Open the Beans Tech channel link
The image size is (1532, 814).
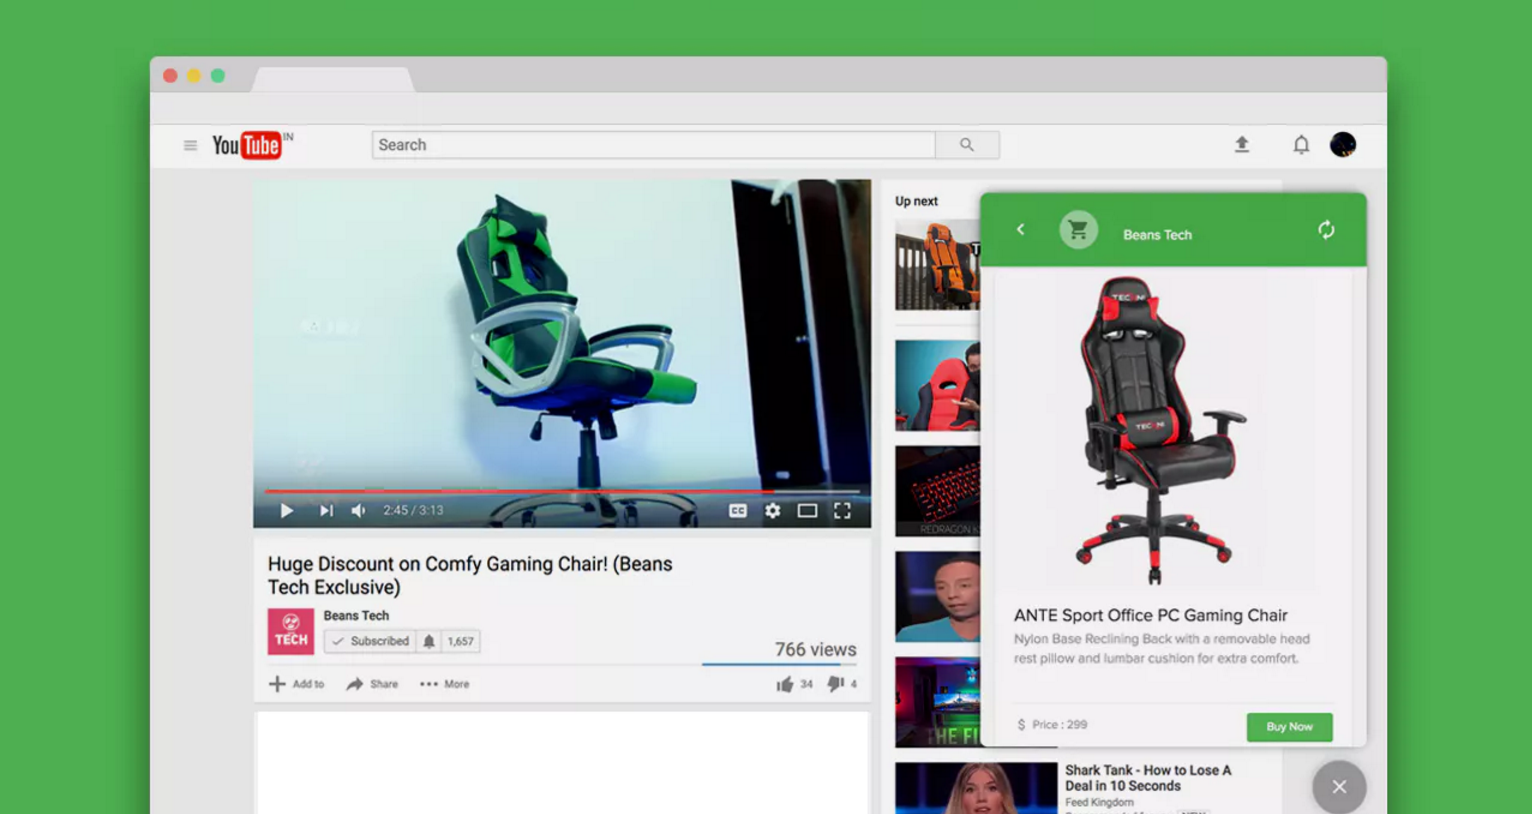pyautogui.click(x=357, y=615)
